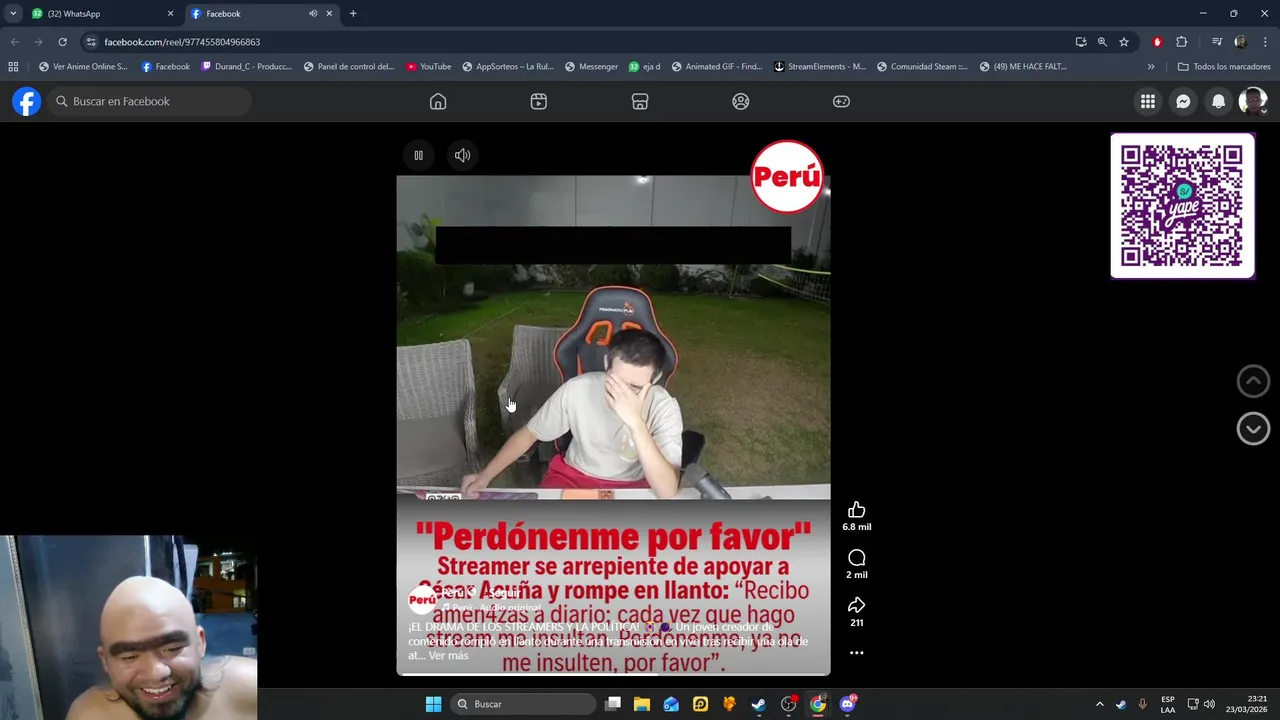Open Comunidad Steam bookmark
Screen dimensions: 1280x720
point(922,67)
